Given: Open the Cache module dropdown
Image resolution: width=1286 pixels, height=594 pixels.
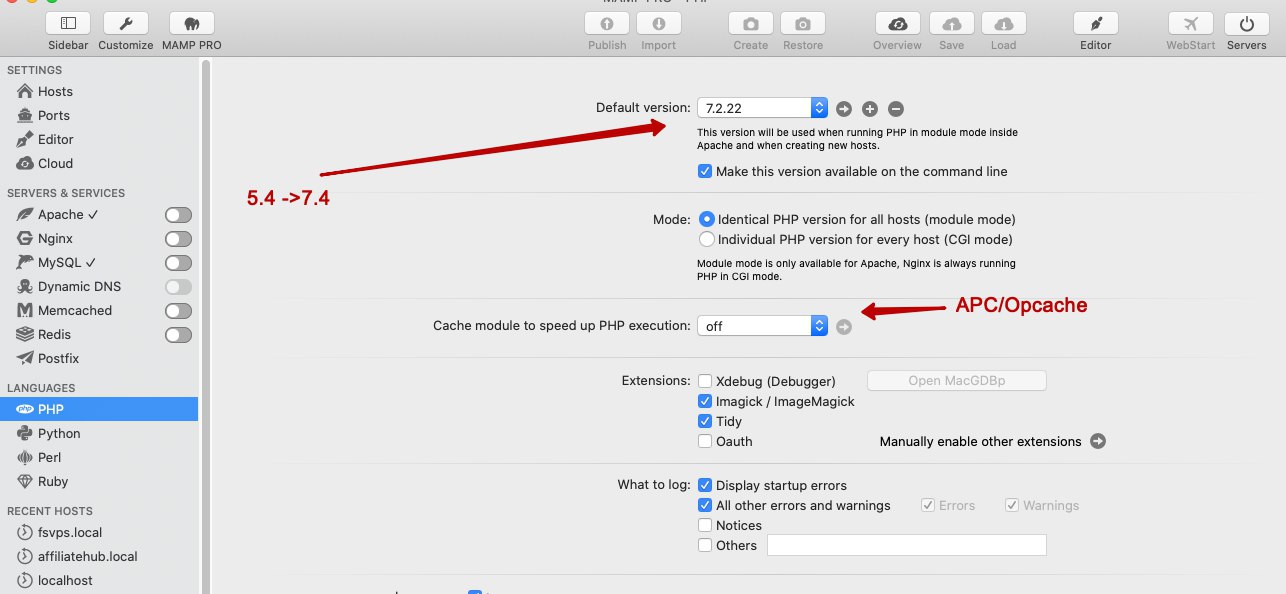Looking at the screenshot, I should point(763,325).
